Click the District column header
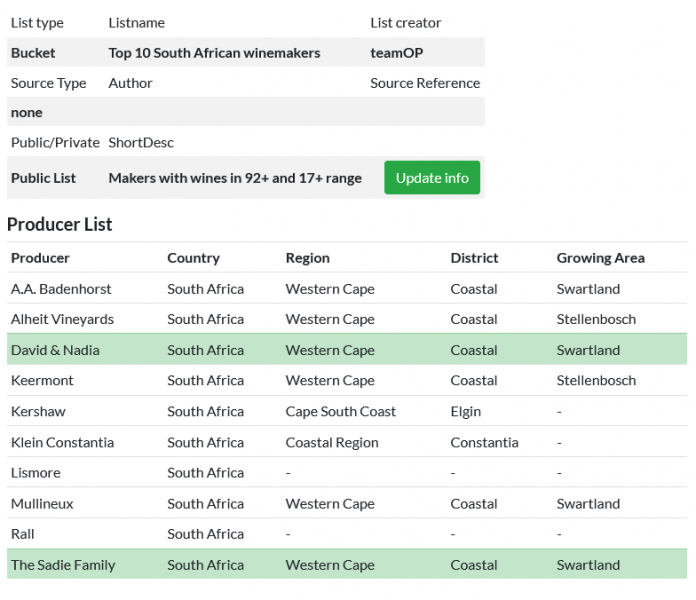This screenshot has height=600, width=696. tap(474, 258)
